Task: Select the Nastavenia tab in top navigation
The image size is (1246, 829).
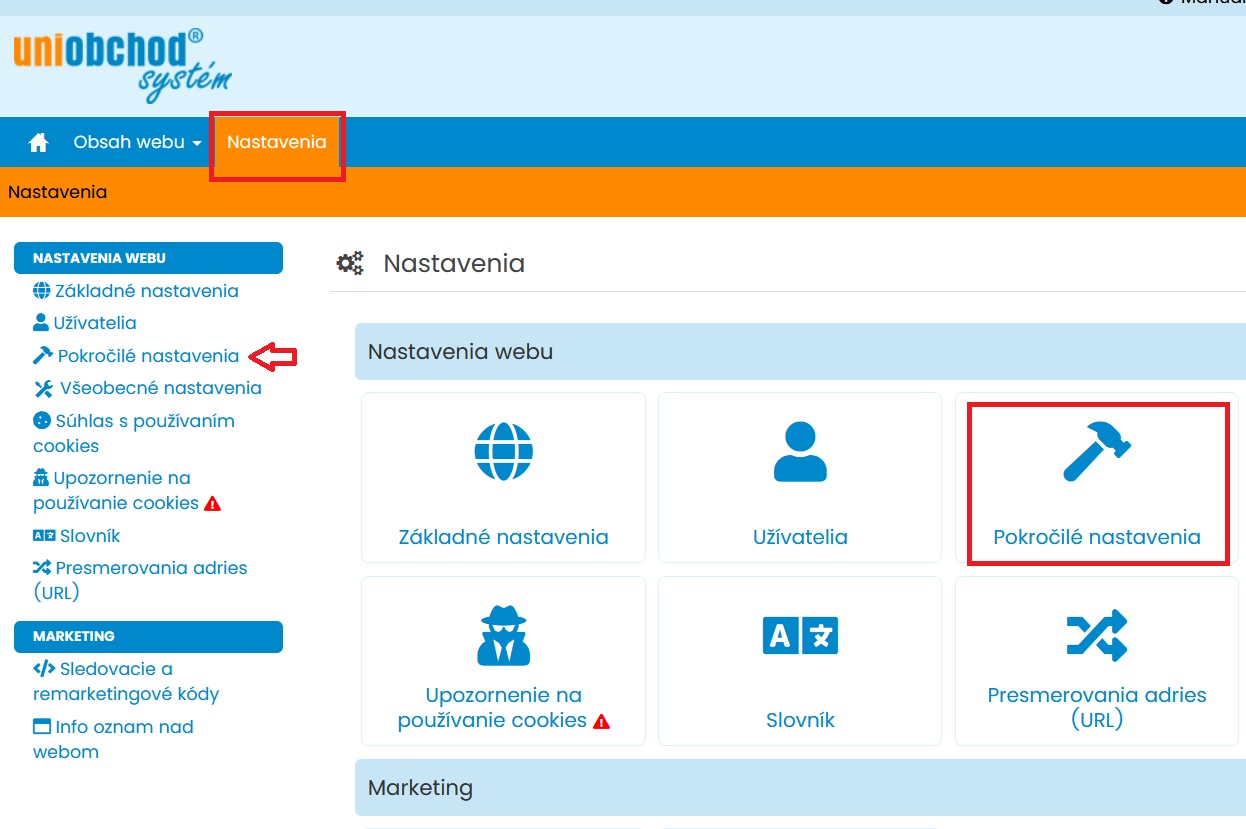Action: [276, 143]
